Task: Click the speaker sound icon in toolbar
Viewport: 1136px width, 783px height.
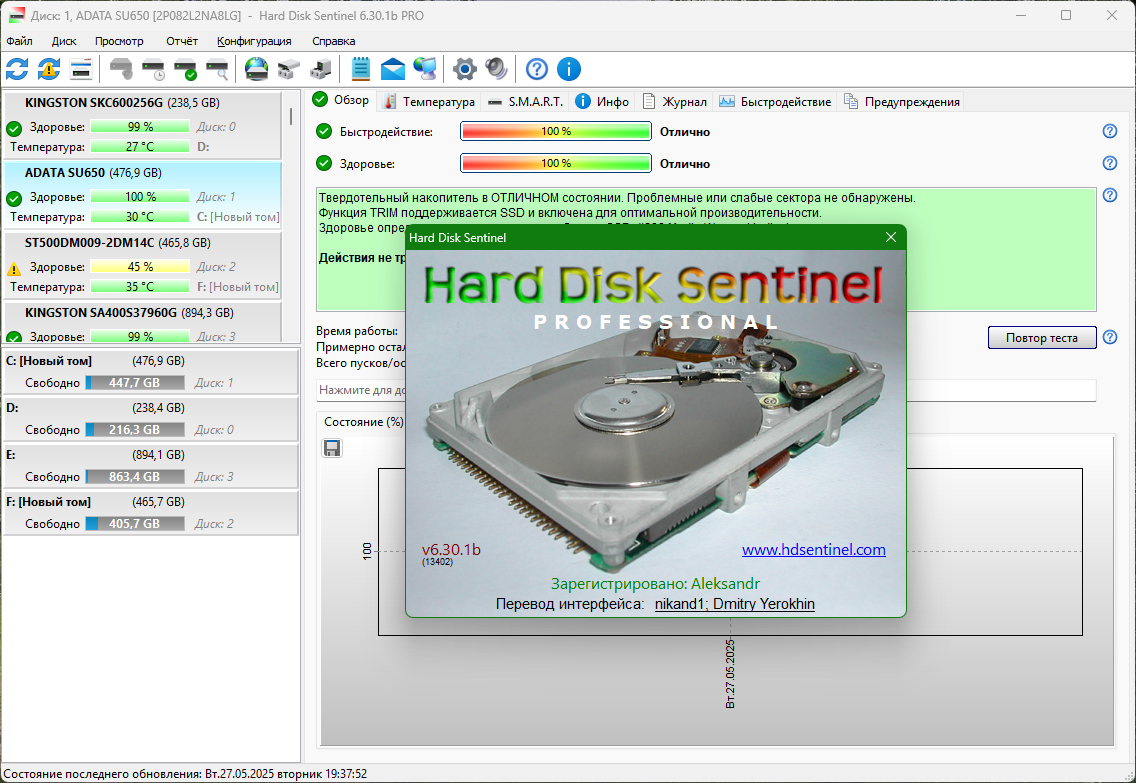Action: click(496, 70)
